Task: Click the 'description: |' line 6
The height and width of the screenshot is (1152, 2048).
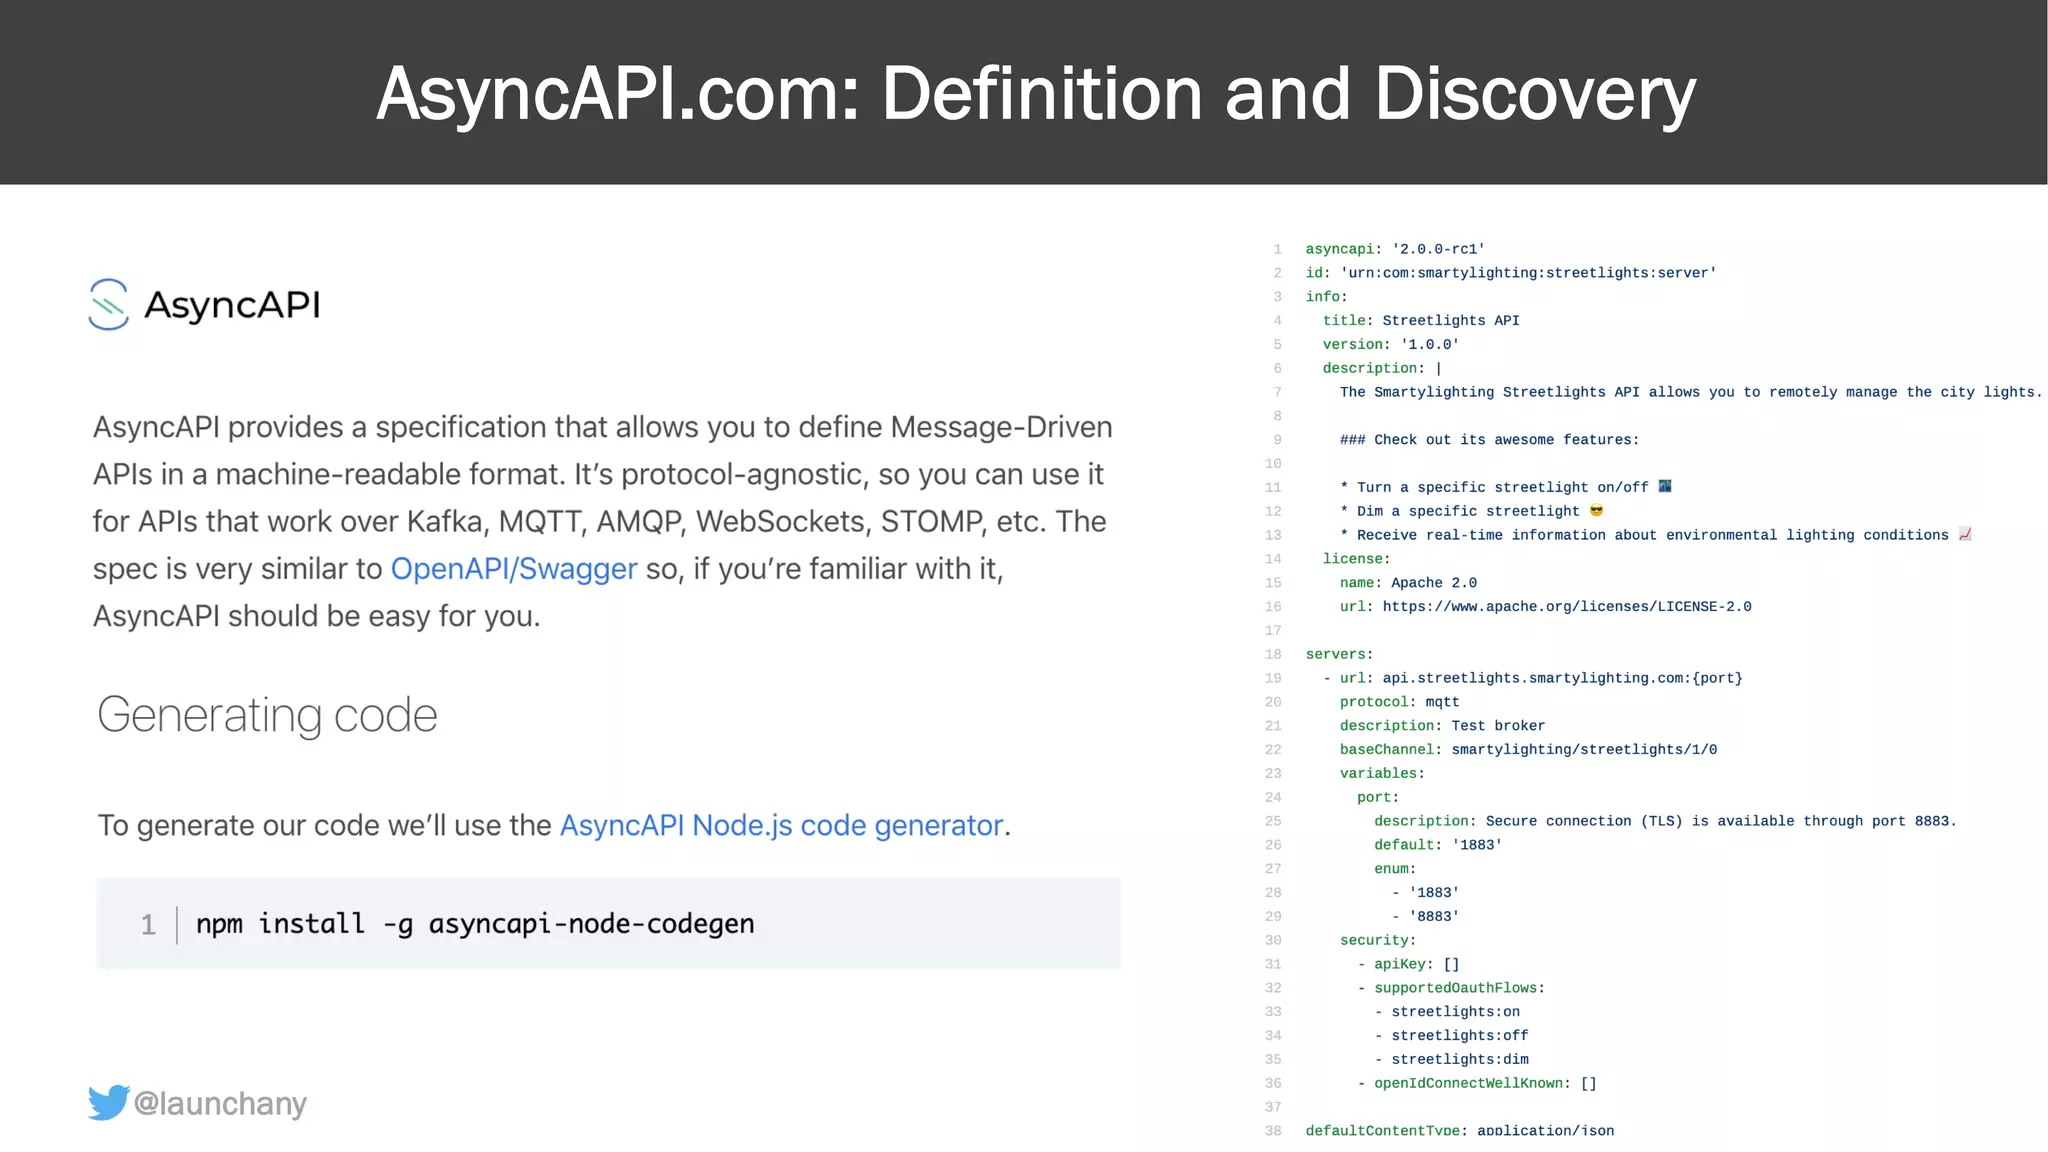Action: tap(1382, 369)
